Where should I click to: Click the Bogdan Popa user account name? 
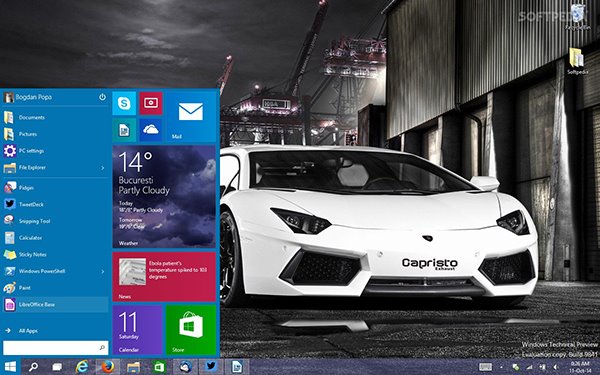[x=34, y=97]
